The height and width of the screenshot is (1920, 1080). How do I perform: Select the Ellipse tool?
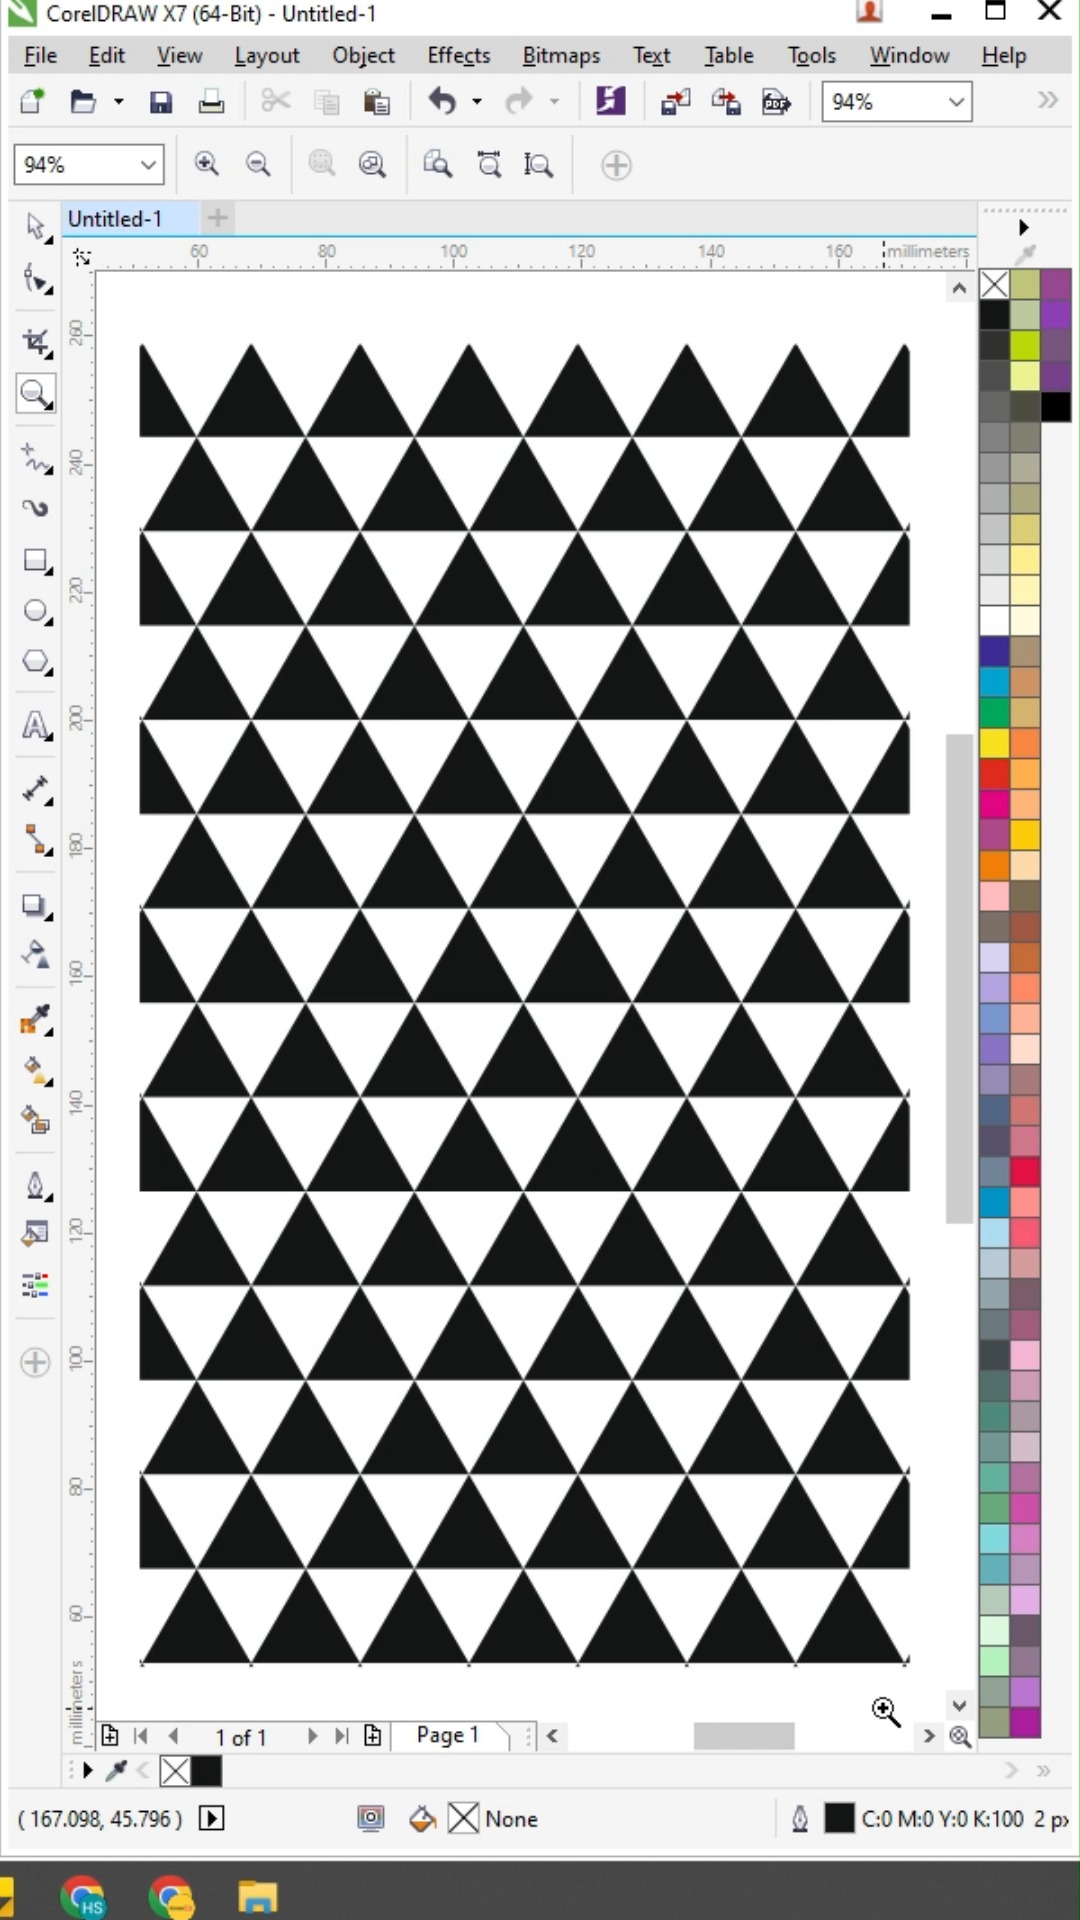(36, 611)
